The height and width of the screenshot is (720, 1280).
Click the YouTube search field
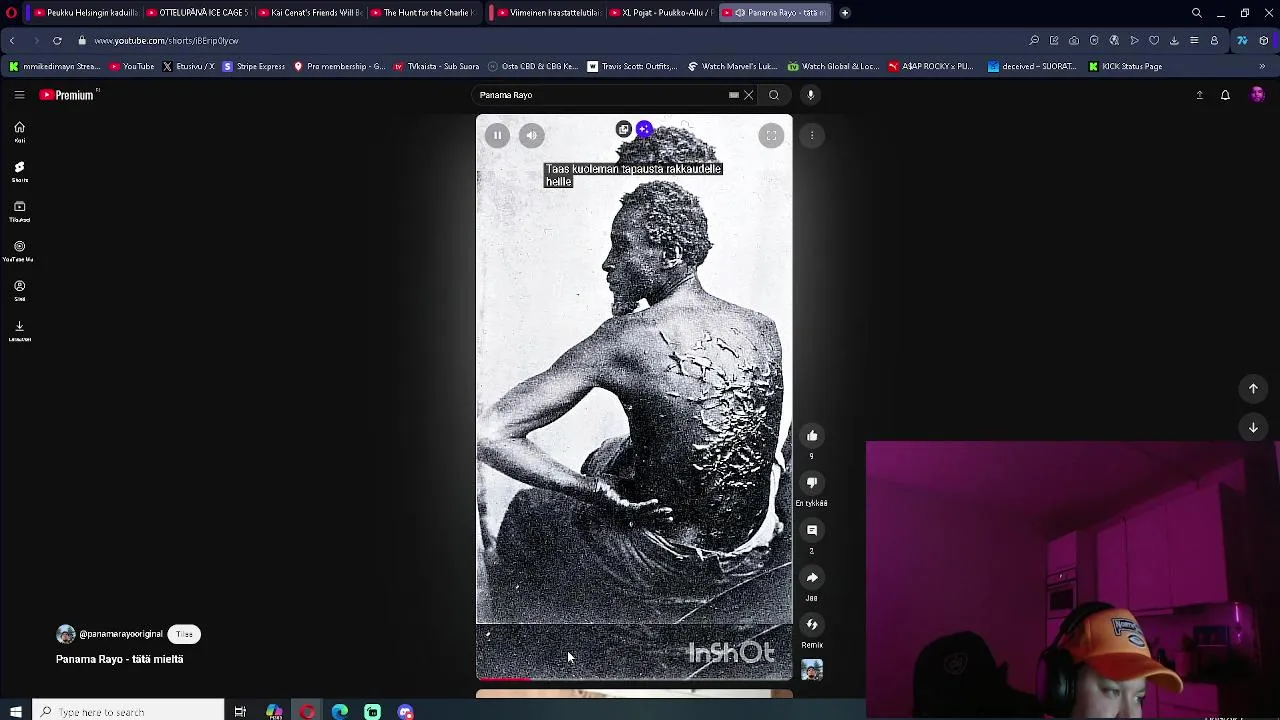(600, 95)
